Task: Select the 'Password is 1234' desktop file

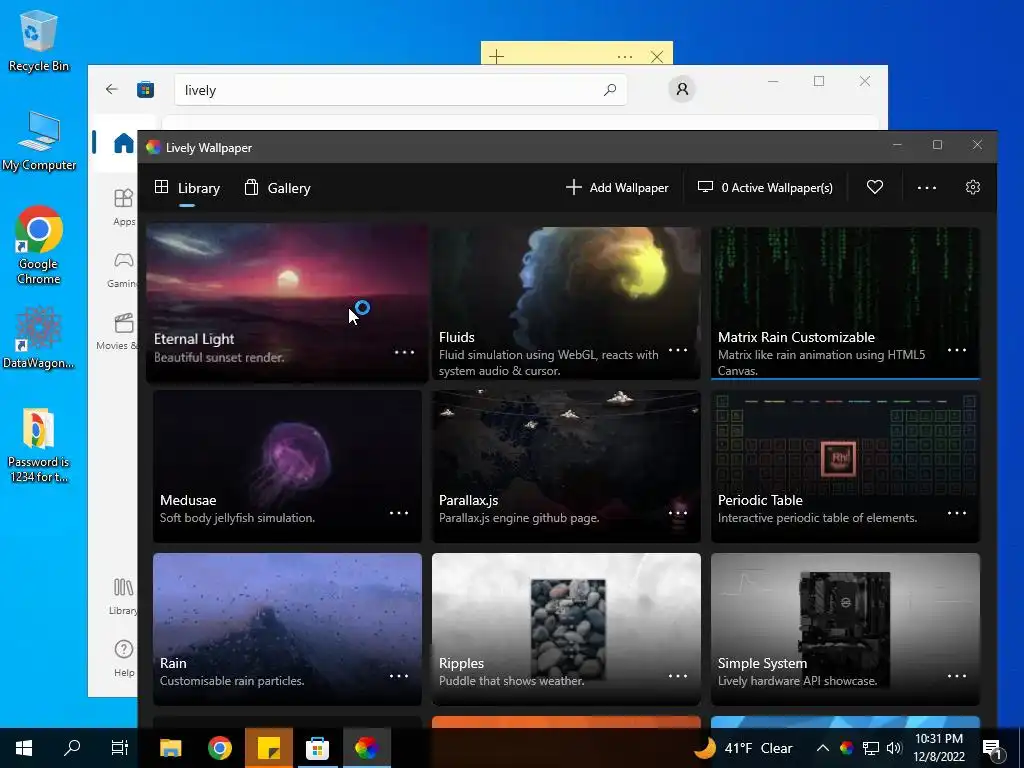Action: pyautogui.click(x=39, y=445)
